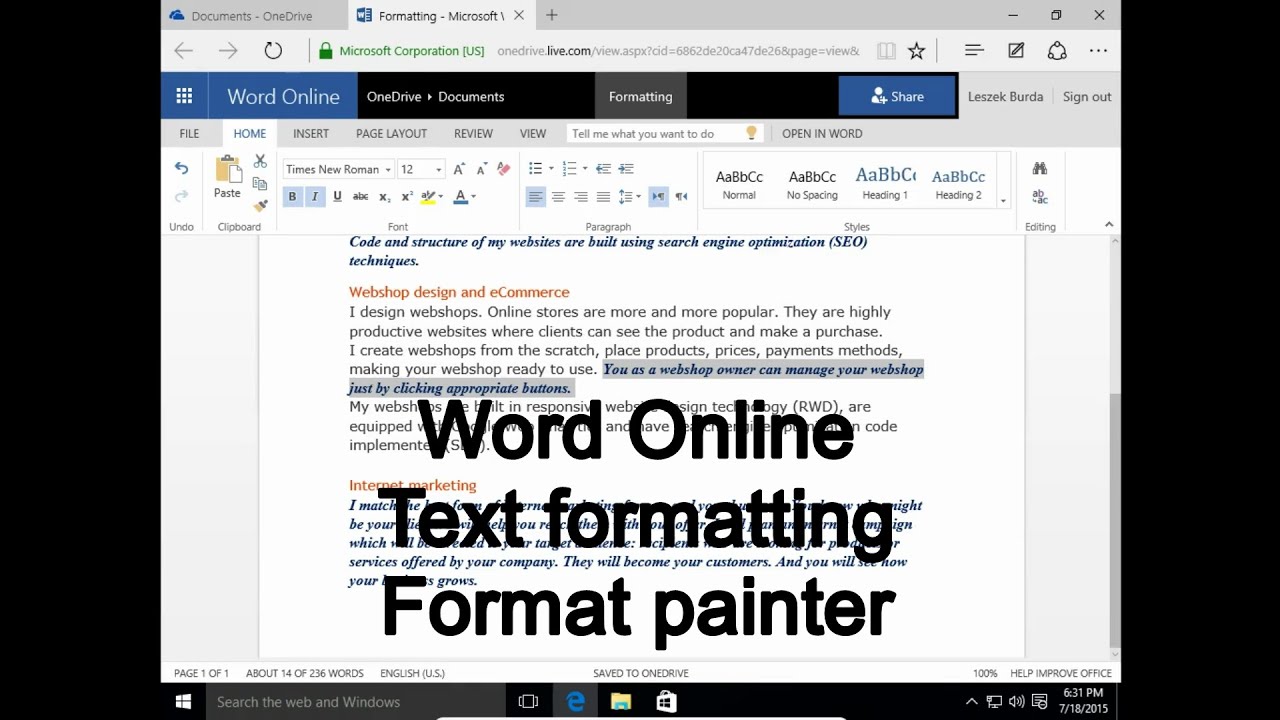Viewport: 1280px width, 720px height.
Task: Click Search the web and Windows box
Action: (x=355, y=702)
